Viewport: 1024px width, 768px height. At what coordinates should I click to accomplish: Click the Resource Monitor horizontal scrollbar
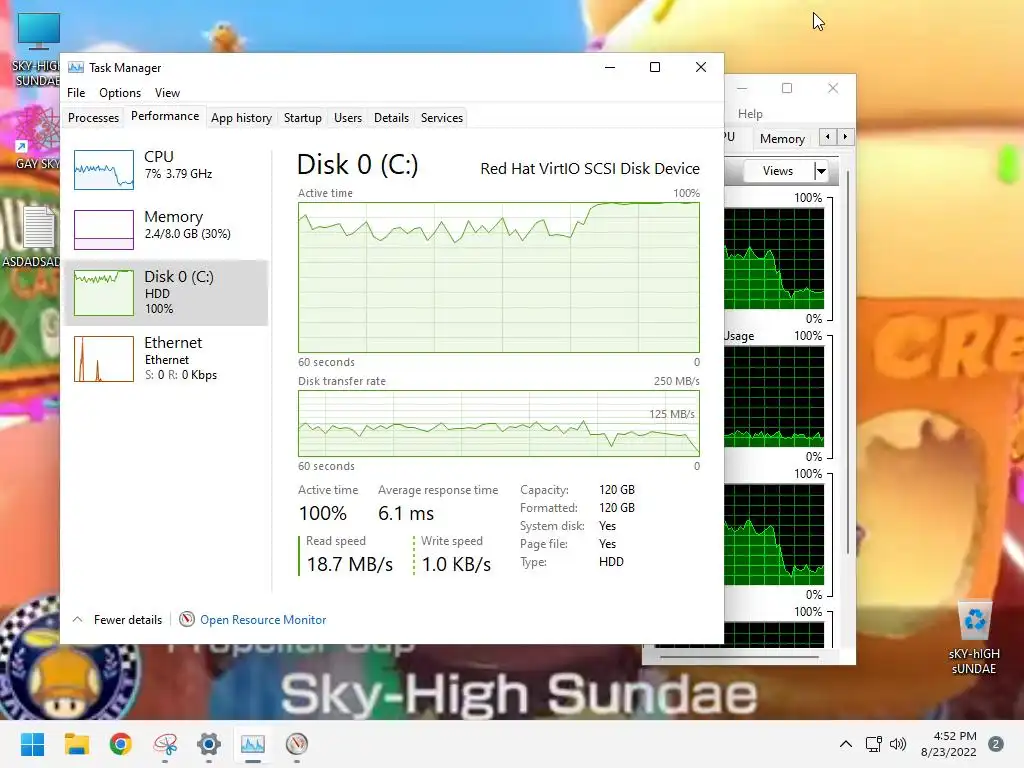[738, 656]
